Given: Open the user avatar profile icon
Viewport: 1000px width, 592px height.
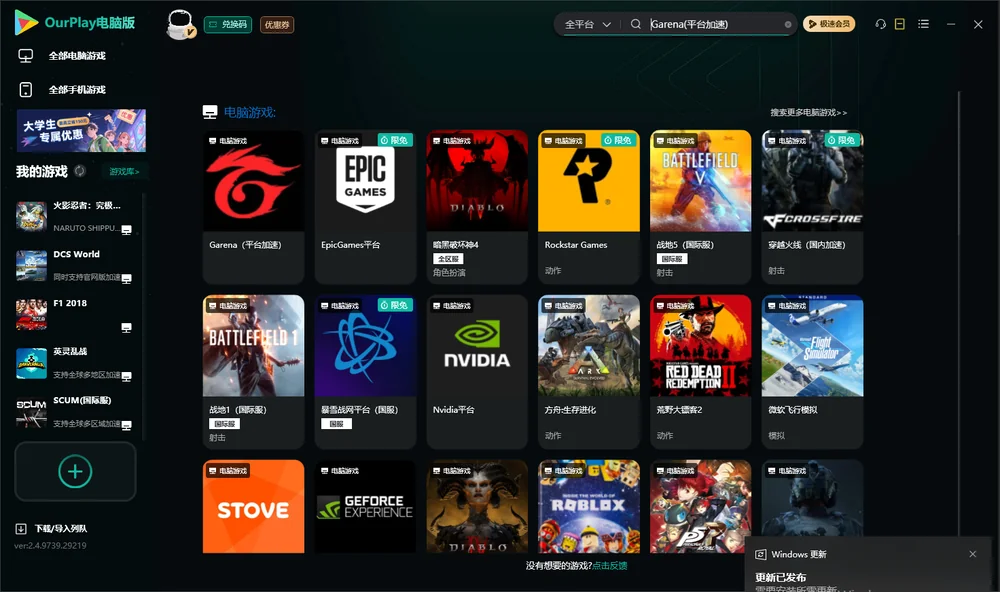Looking at the screenshot, I should (x=180, y=24).
